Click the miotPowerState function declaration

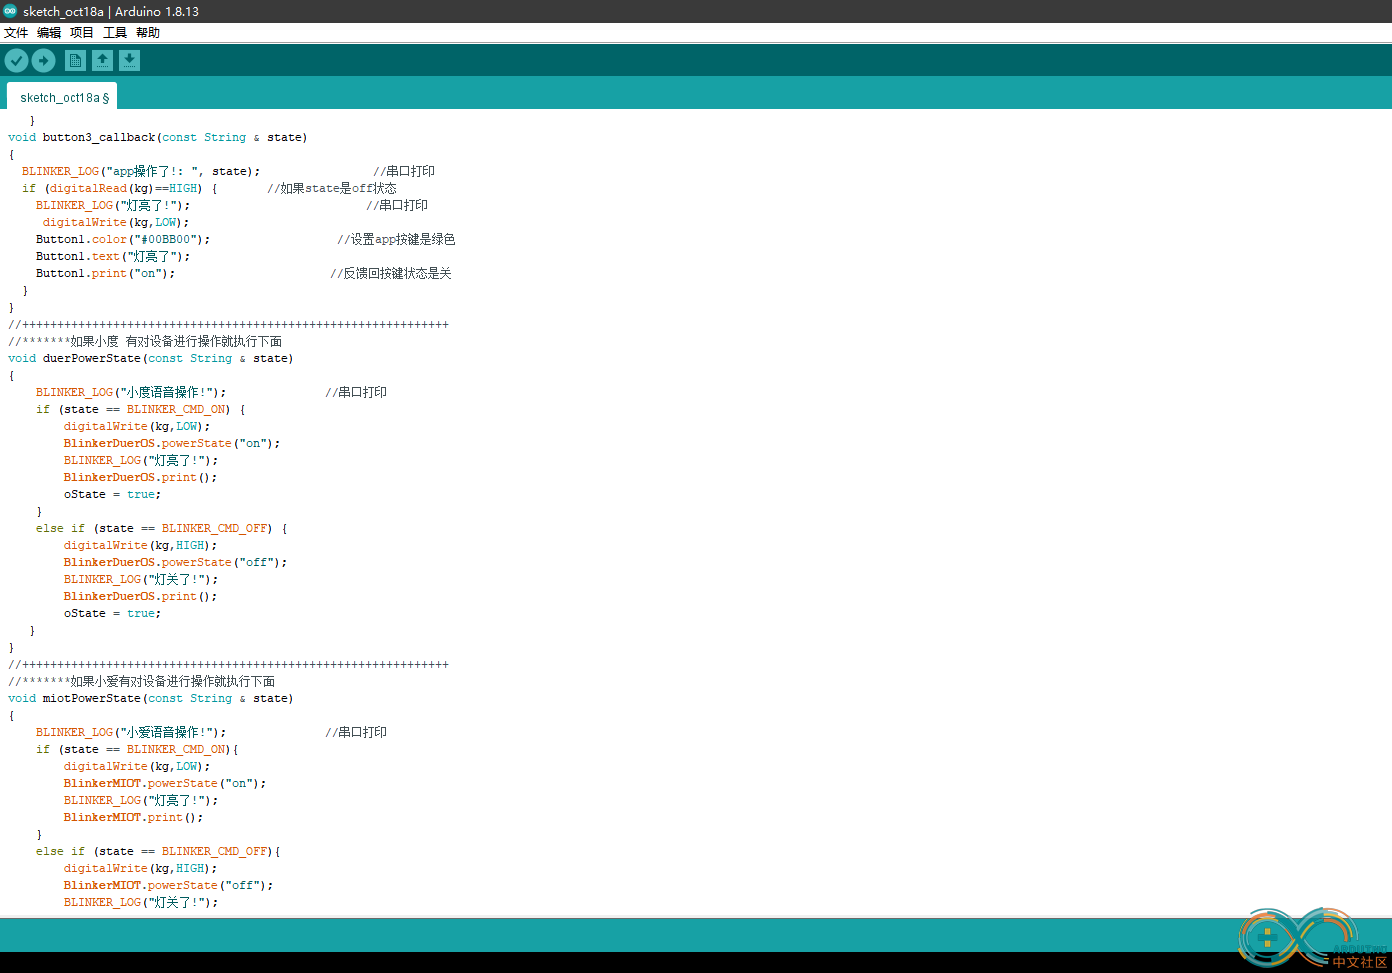(151, 699)
